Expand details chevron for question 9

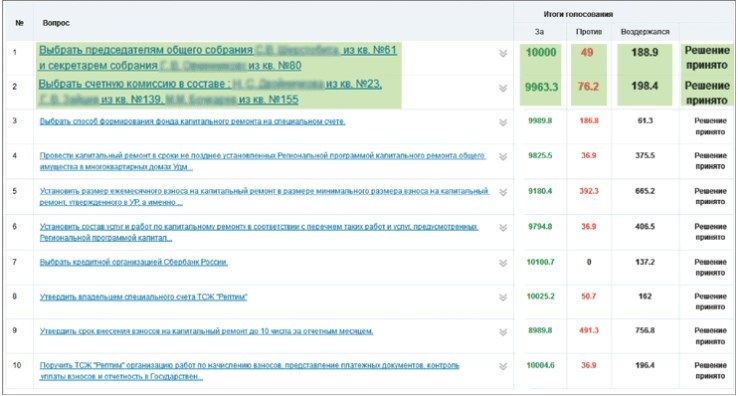pos(503,332)
